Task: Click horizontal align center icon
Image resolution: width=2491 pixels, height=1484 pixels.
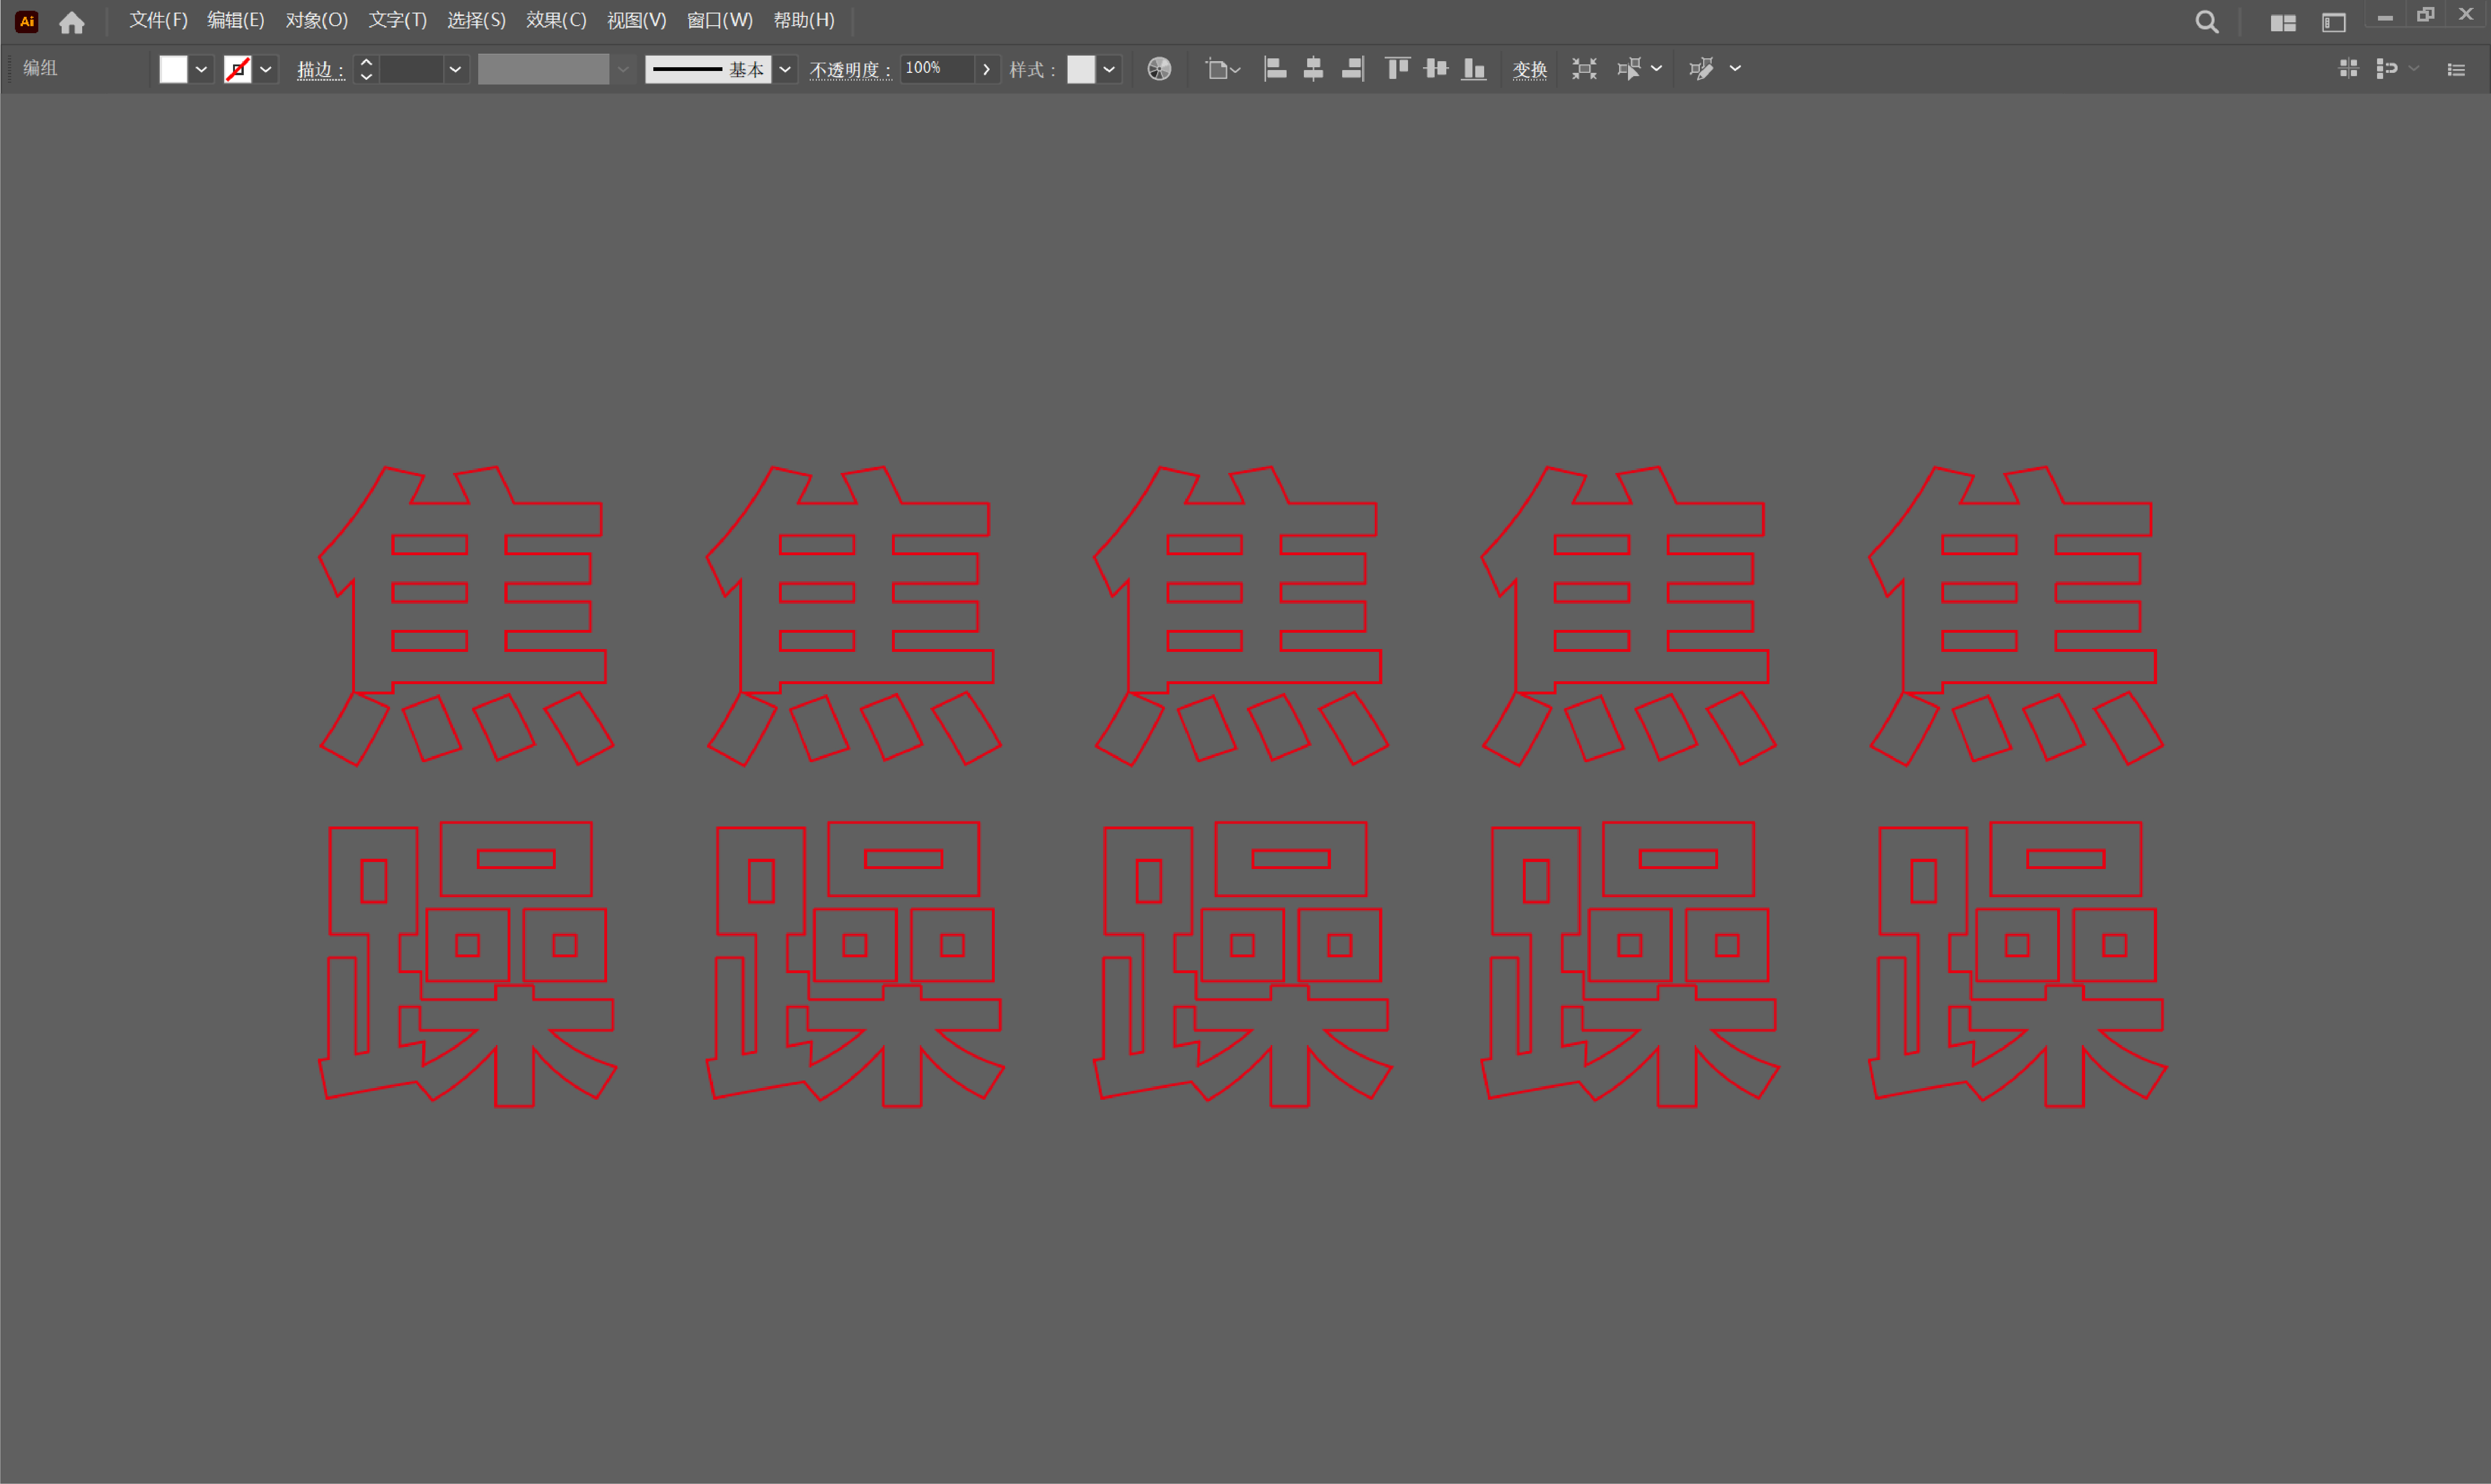Action: coord(1313,68)
